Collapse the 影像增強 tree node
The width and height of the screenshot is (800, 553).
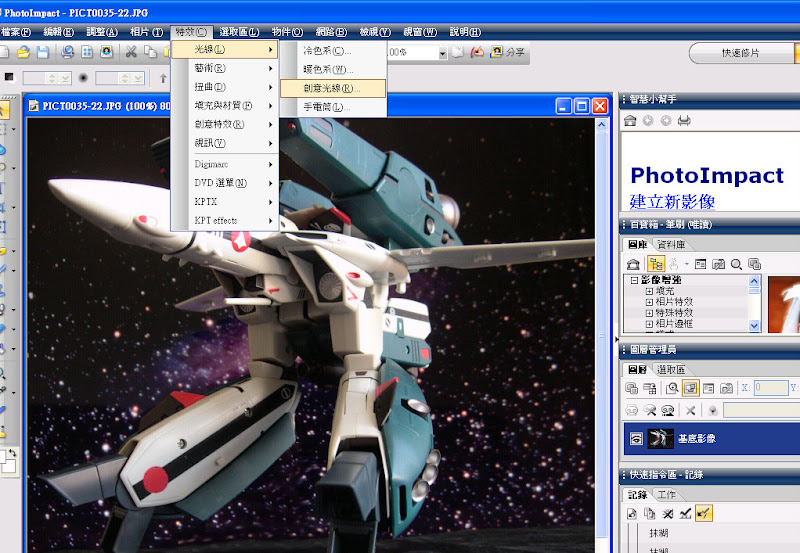634,280
